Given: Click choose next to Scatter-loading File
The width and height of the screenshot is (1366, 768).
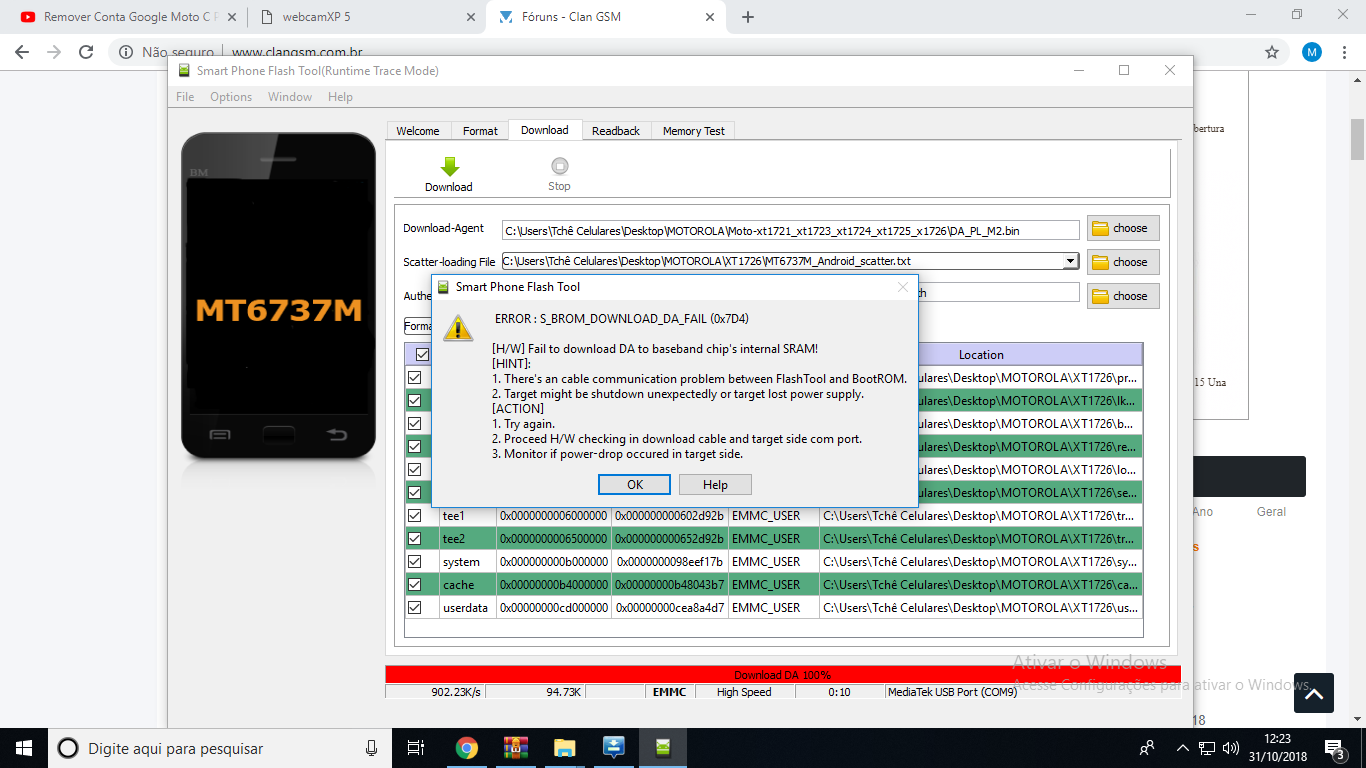Looking at the screenshot, I should tap(1123, 262).
